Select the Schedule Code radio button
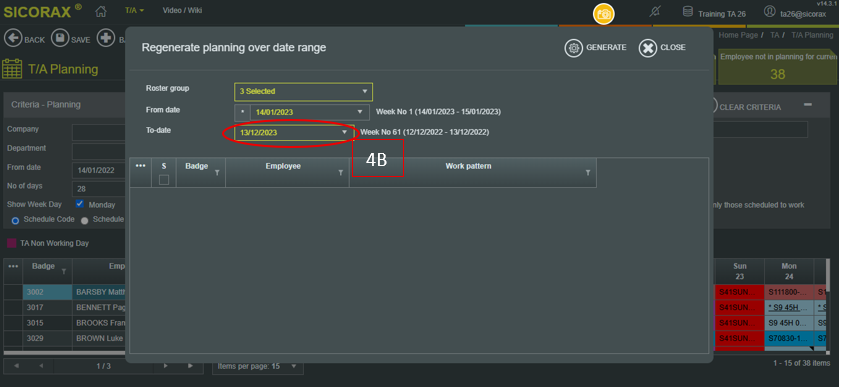This screenshot has width=841, height=387. click(x=15, y=220)
